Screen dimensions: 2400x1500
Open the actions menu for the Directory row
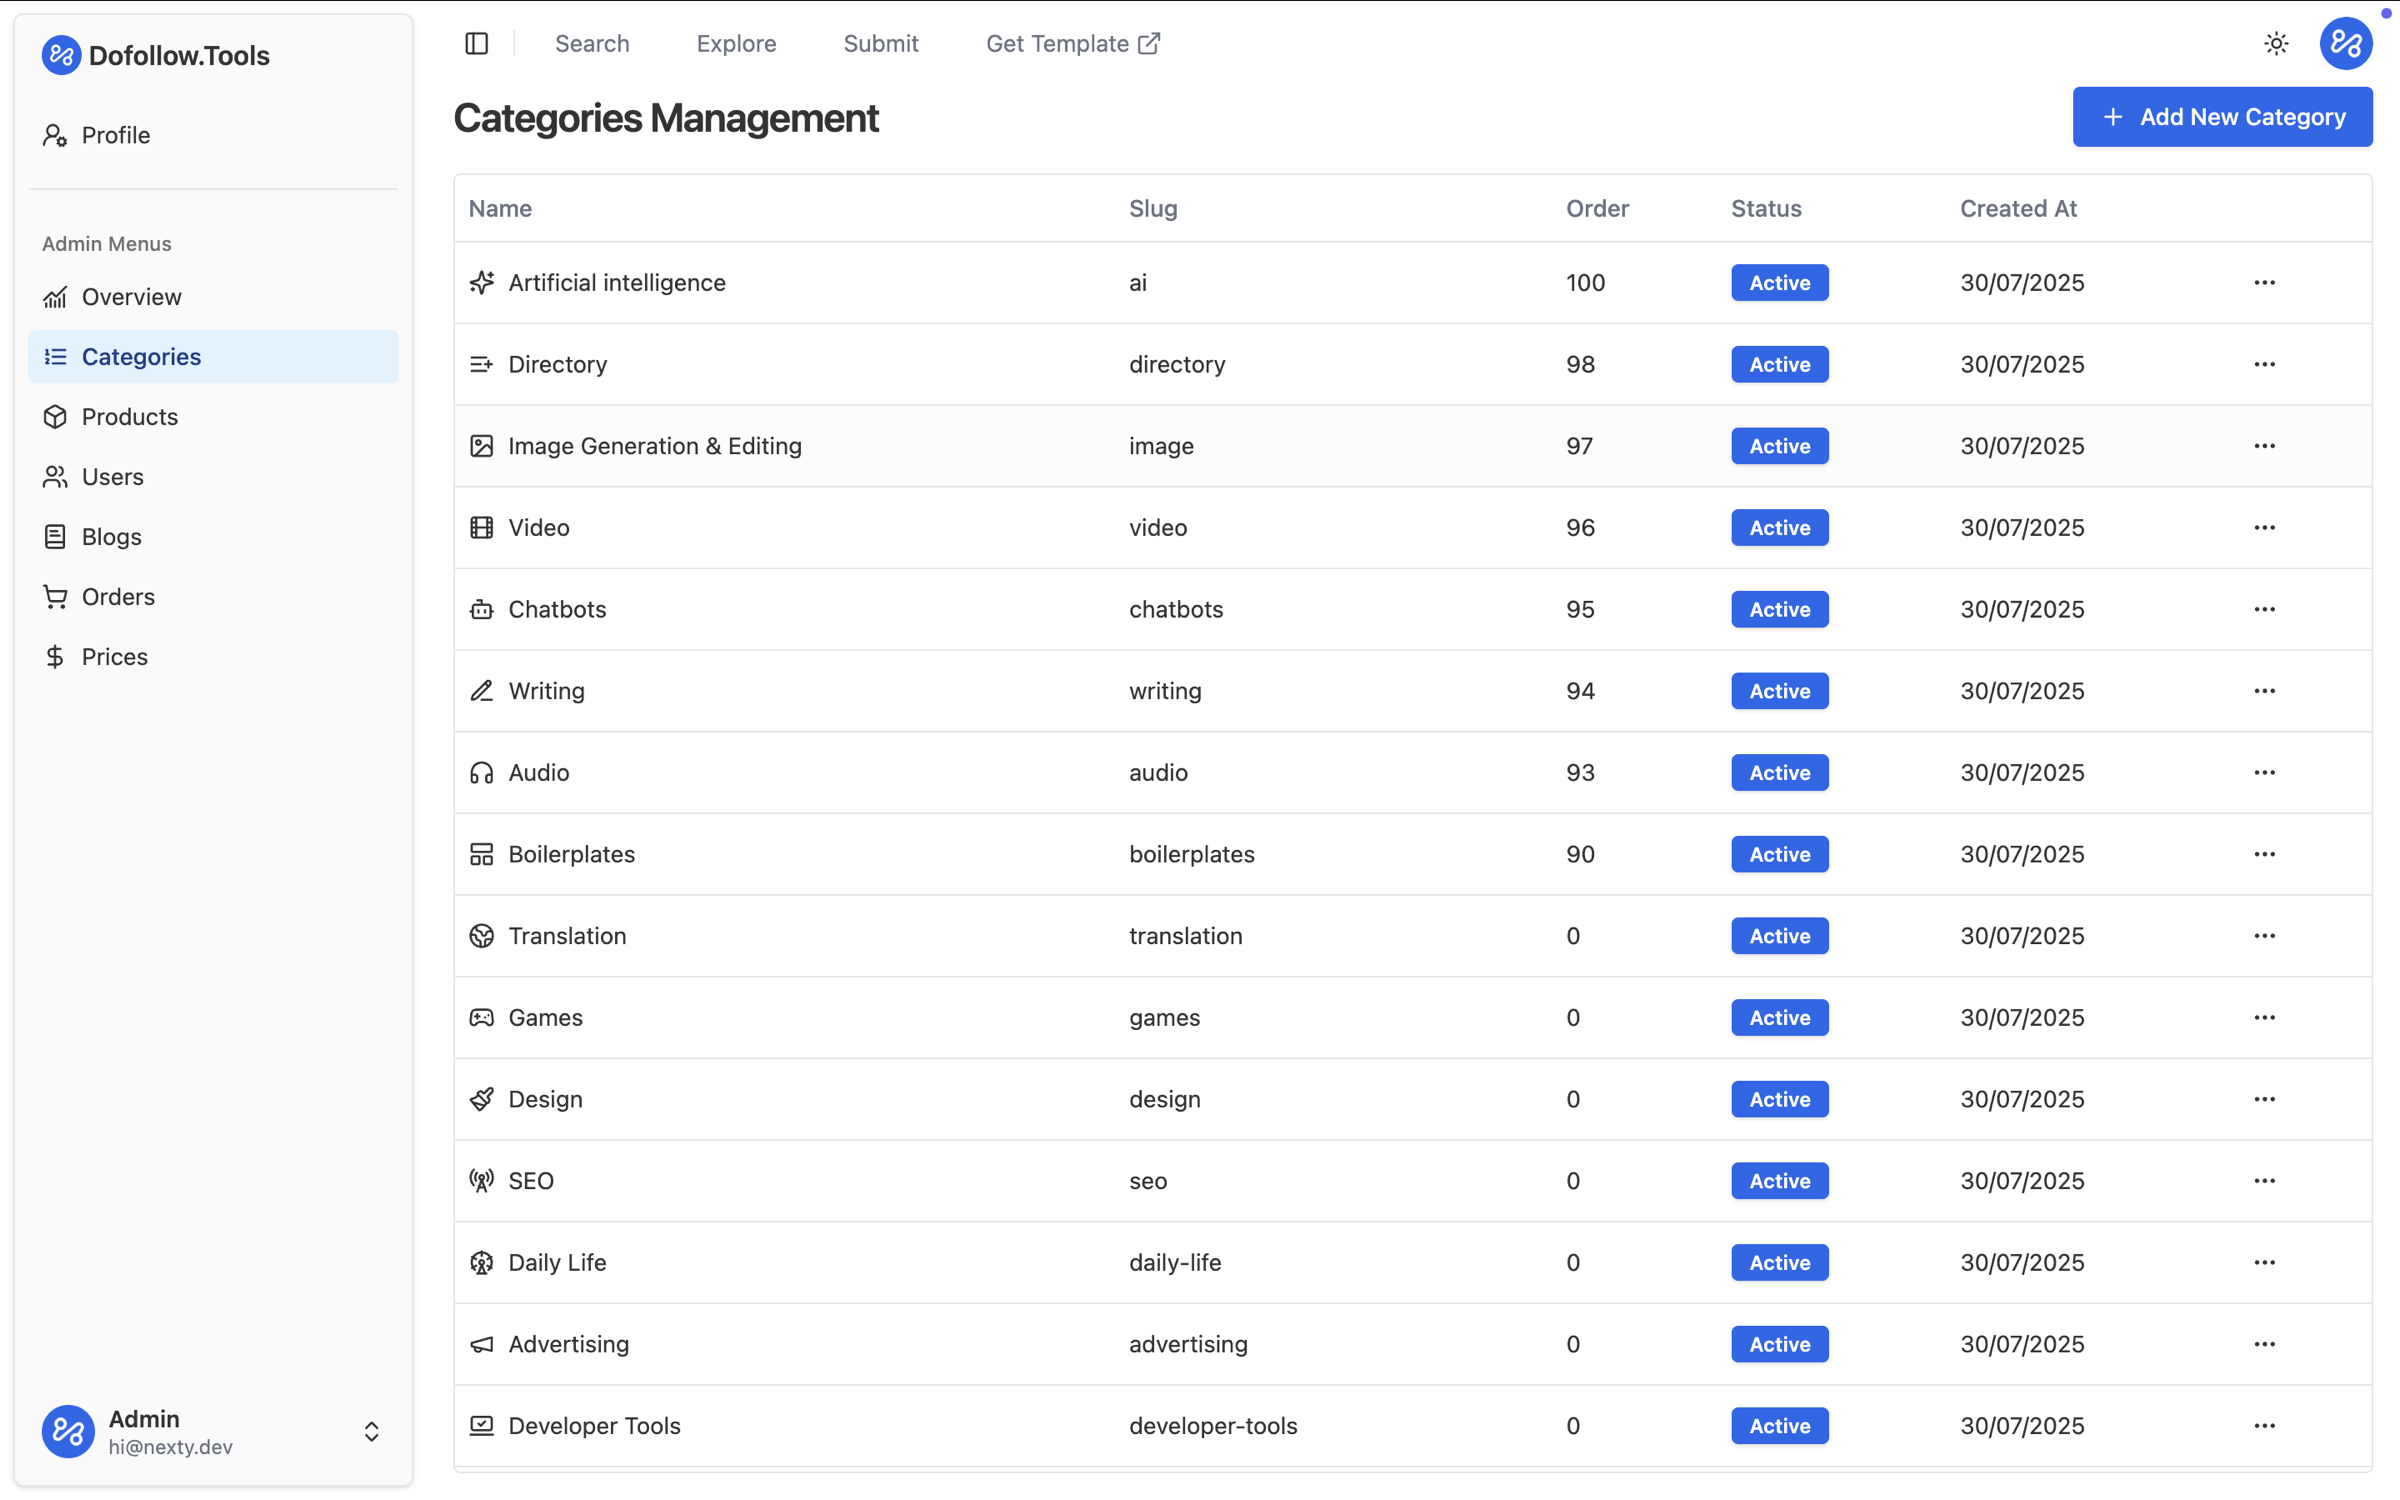[x=2264, y=365]
